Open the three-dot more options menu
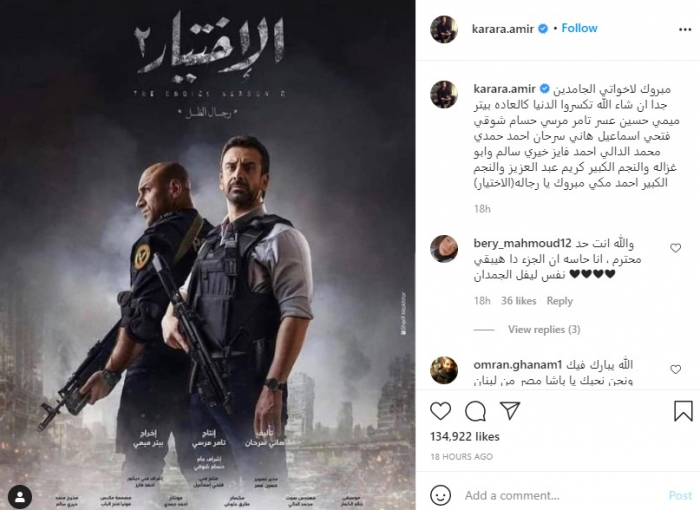This screenshot has width=700, height=510. click(x=685, y=29)
